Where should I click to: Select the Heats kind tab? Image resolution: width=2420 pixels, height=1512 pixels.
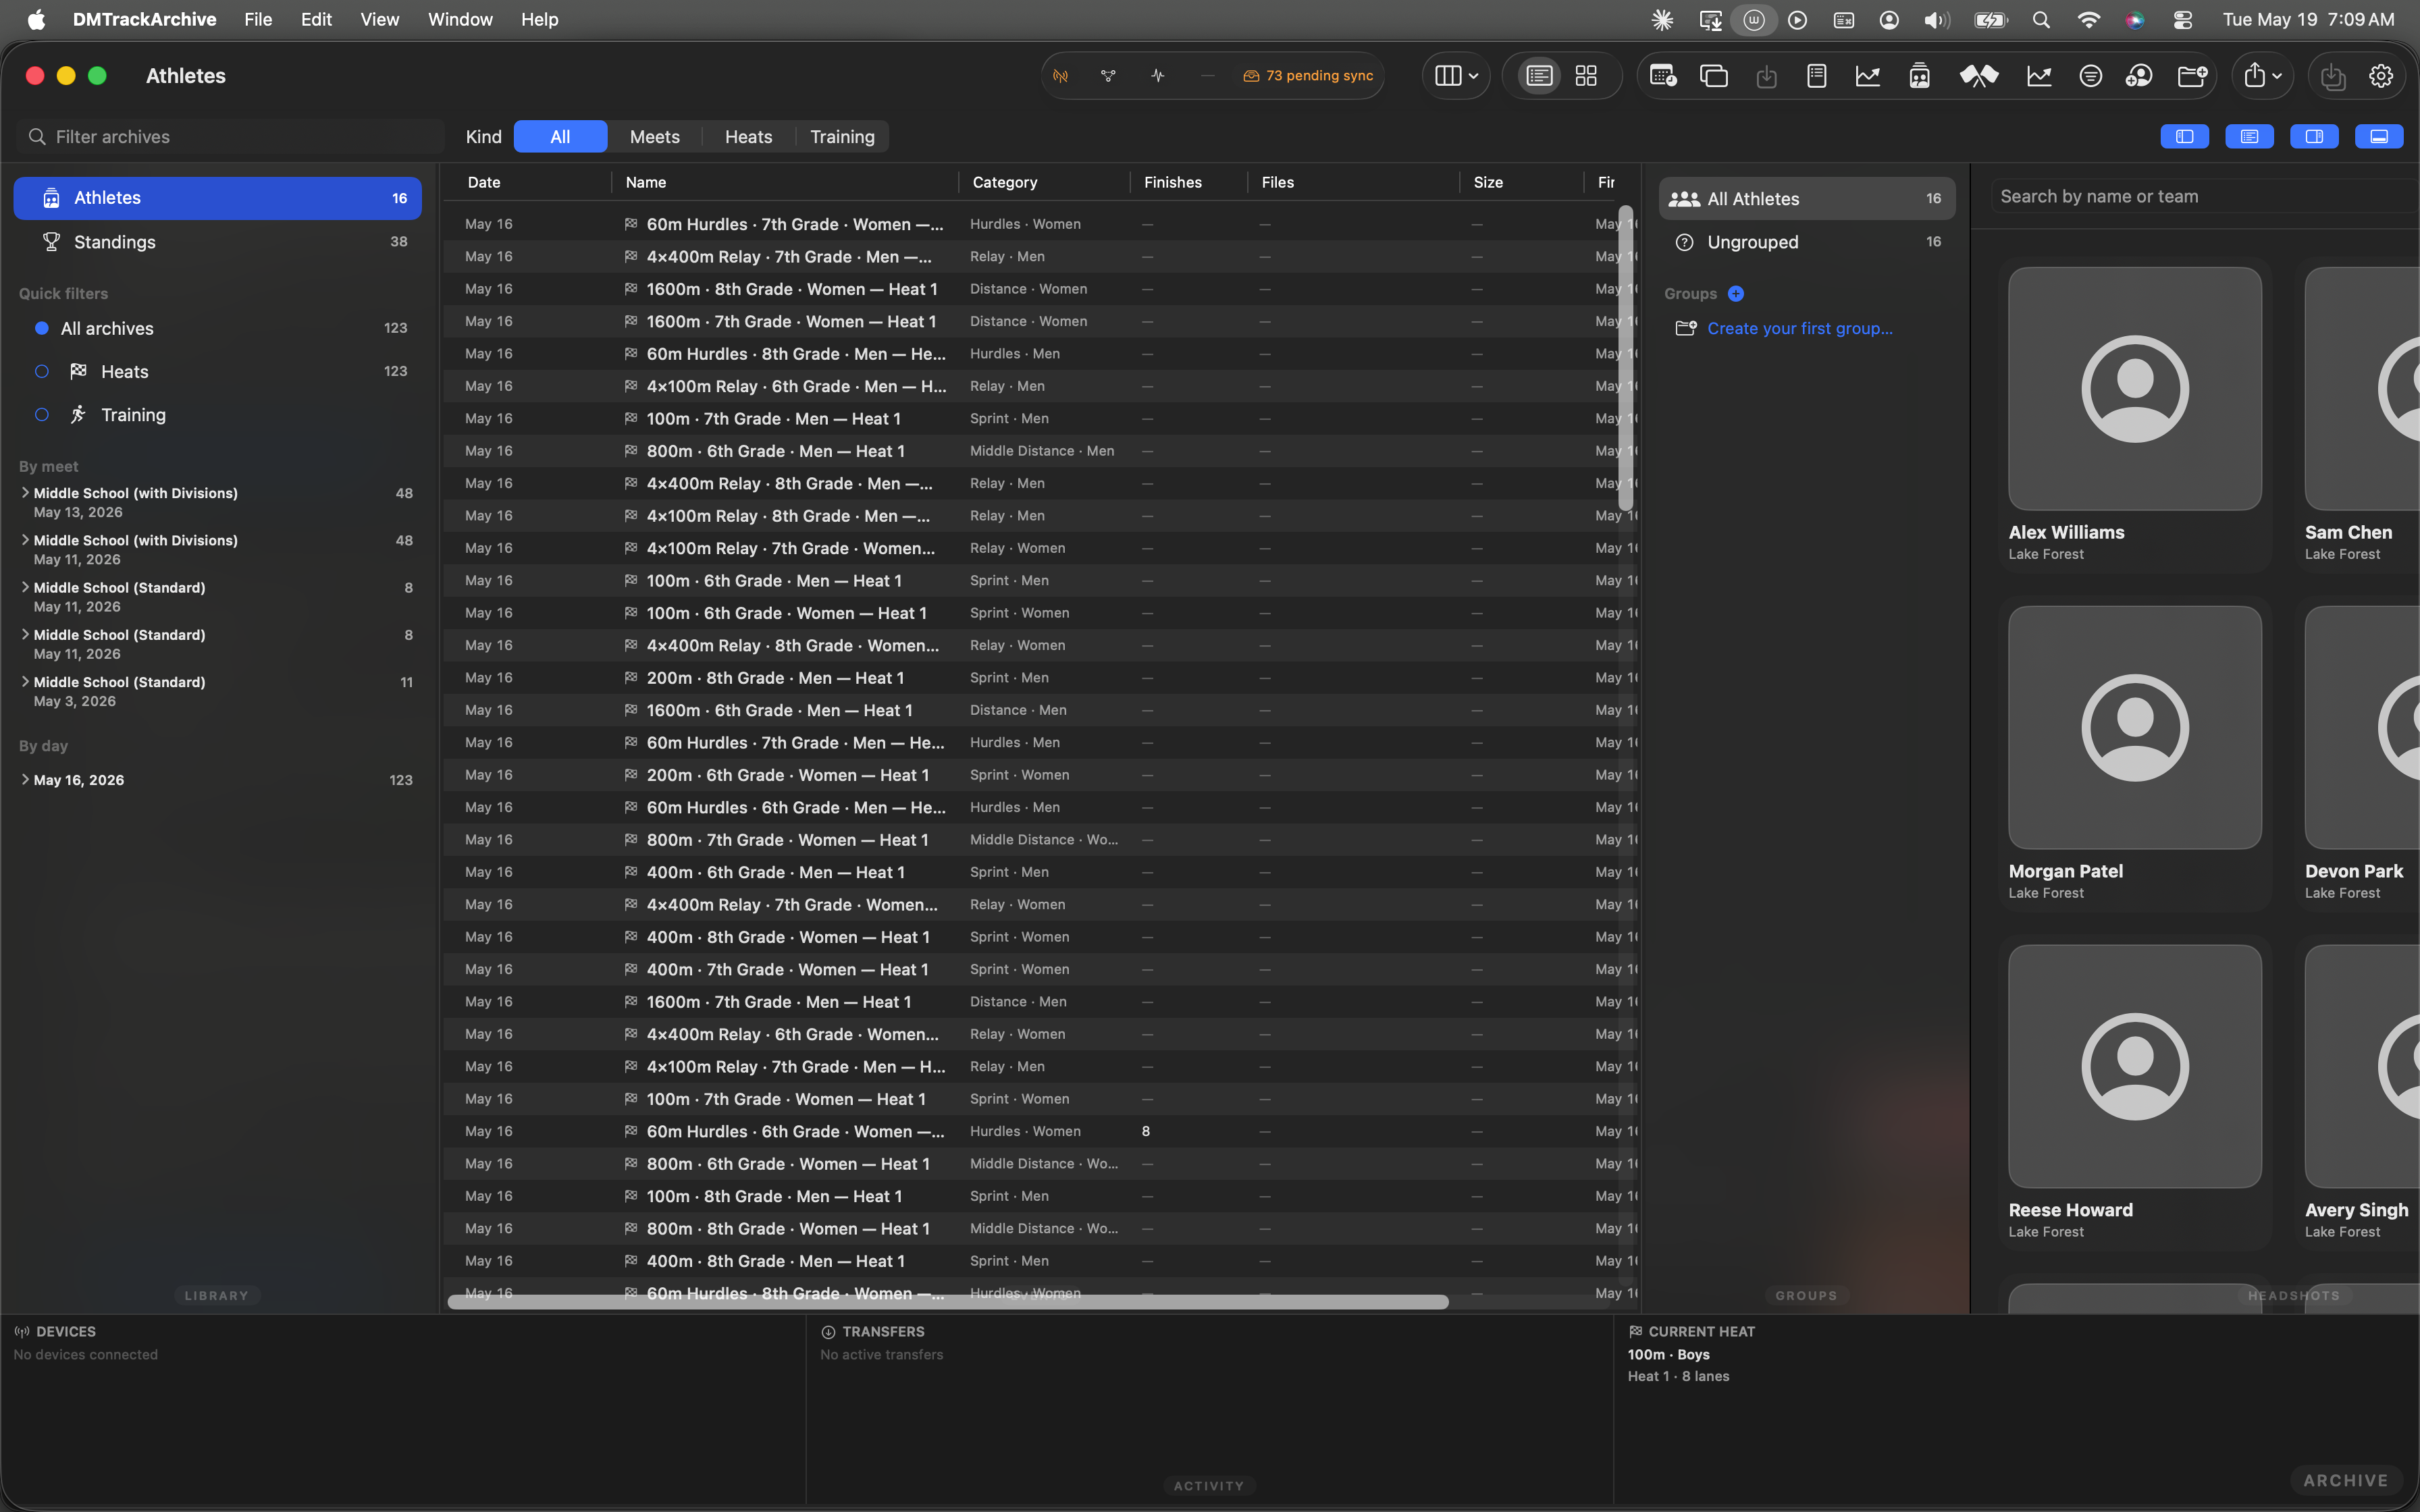tap(748, 137)
